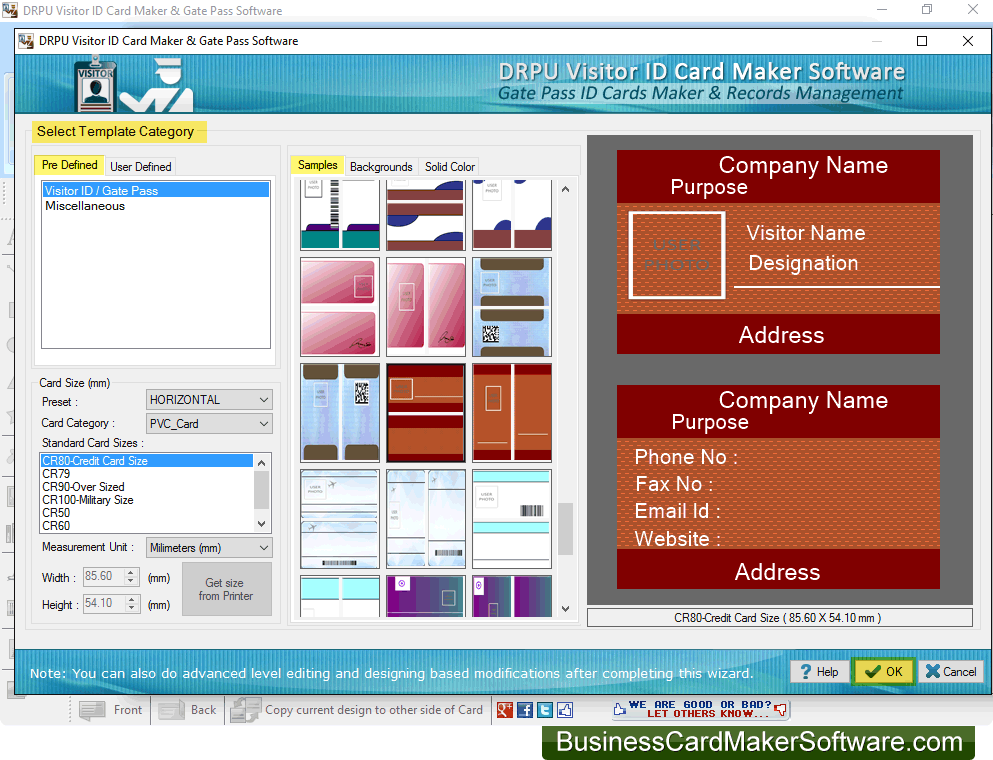Click the Twitter share icon
The height and width of the screenshot is (760, 993).
point(545,710)
